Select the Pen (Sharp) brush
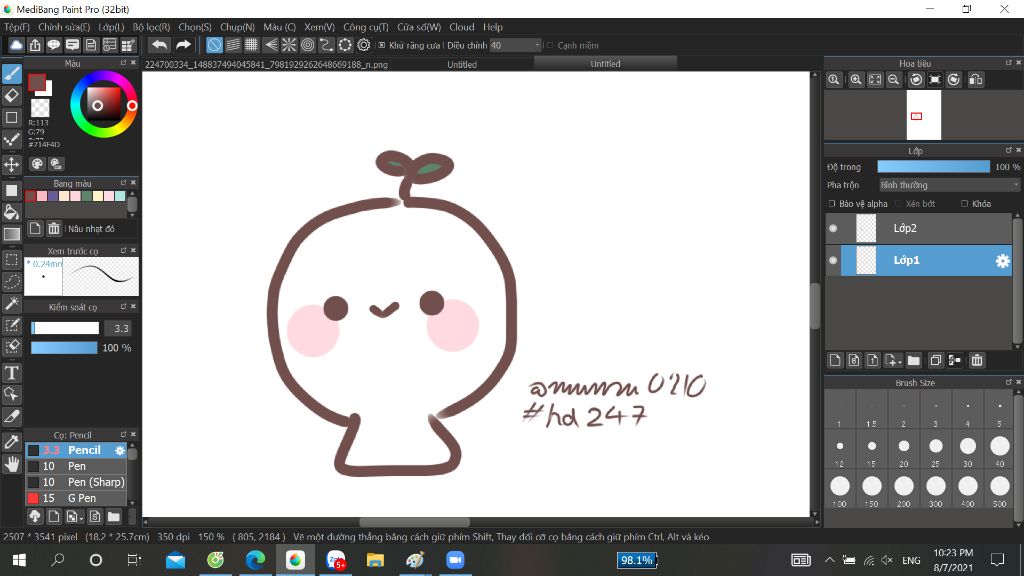 pyautogui.click(x=76, y=482)
